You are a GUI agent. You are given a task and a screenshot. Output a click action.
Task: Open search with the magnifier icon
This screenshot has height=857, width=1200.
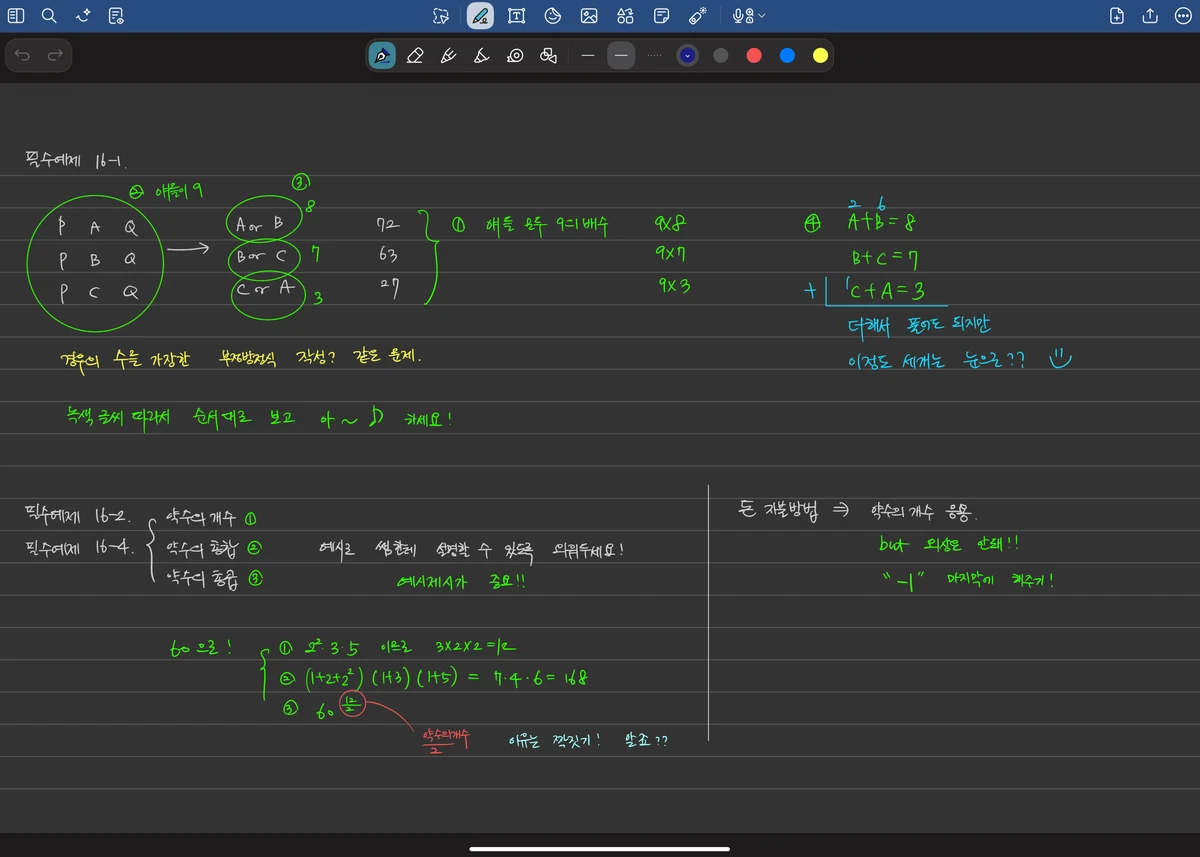pos(49,16)
